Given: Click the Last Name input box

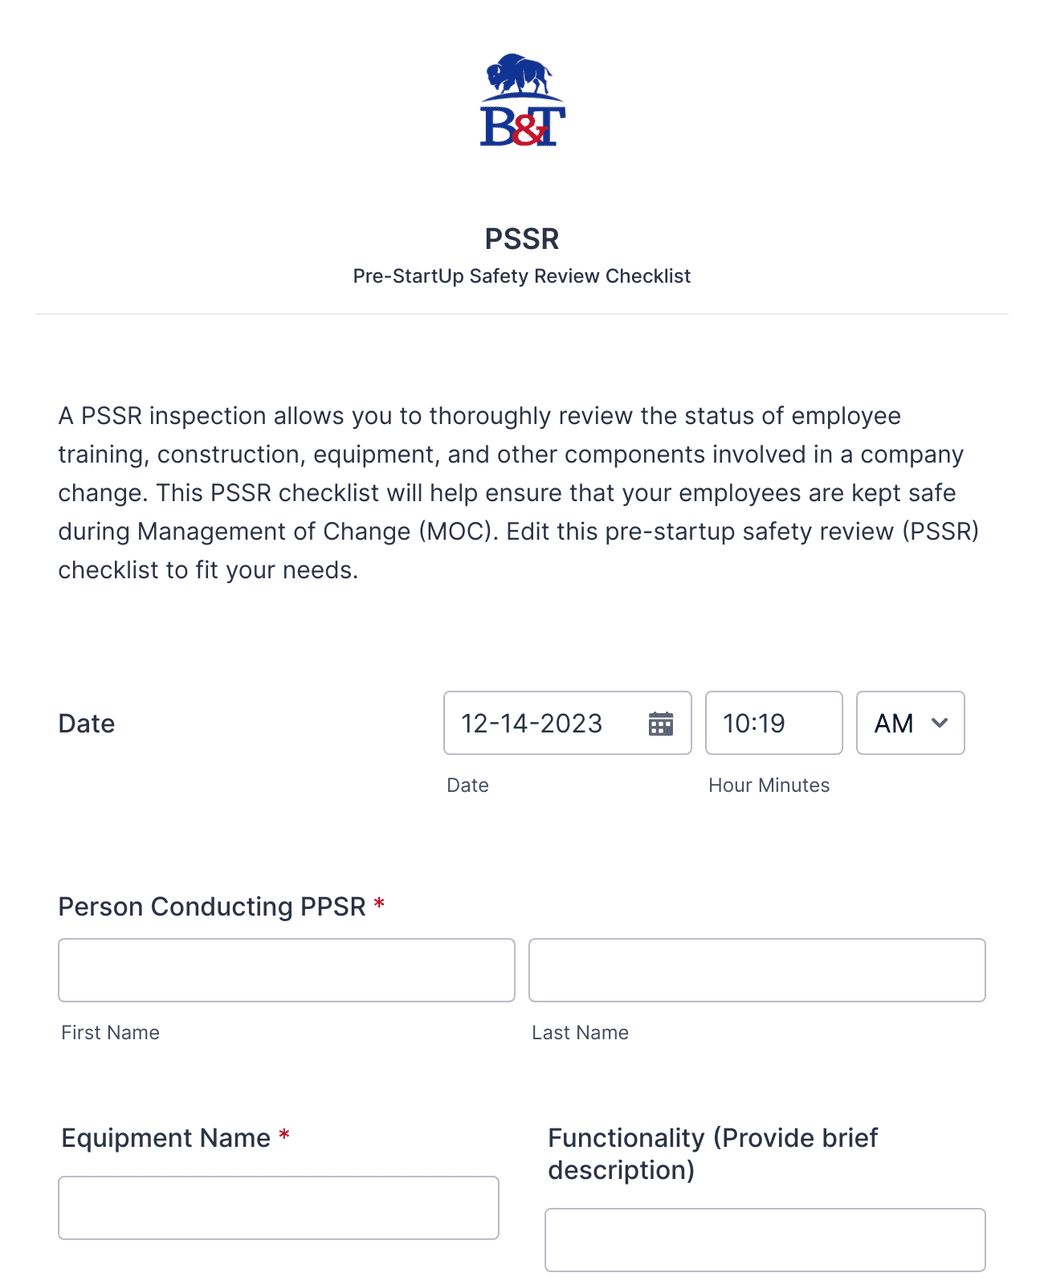Looking at the screenshot, I should tap(757, 969).
